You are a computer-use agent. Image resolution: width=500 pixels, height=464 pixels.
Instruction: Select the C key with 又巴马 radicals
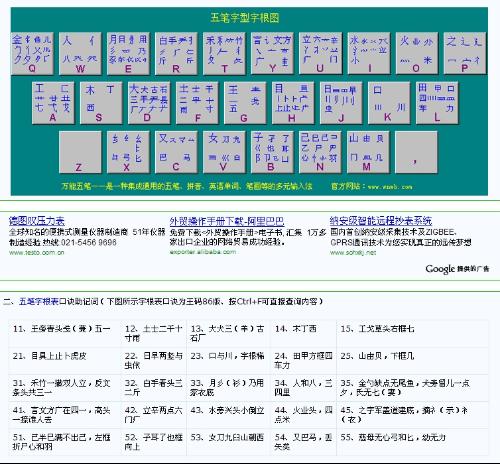point(176,152)
